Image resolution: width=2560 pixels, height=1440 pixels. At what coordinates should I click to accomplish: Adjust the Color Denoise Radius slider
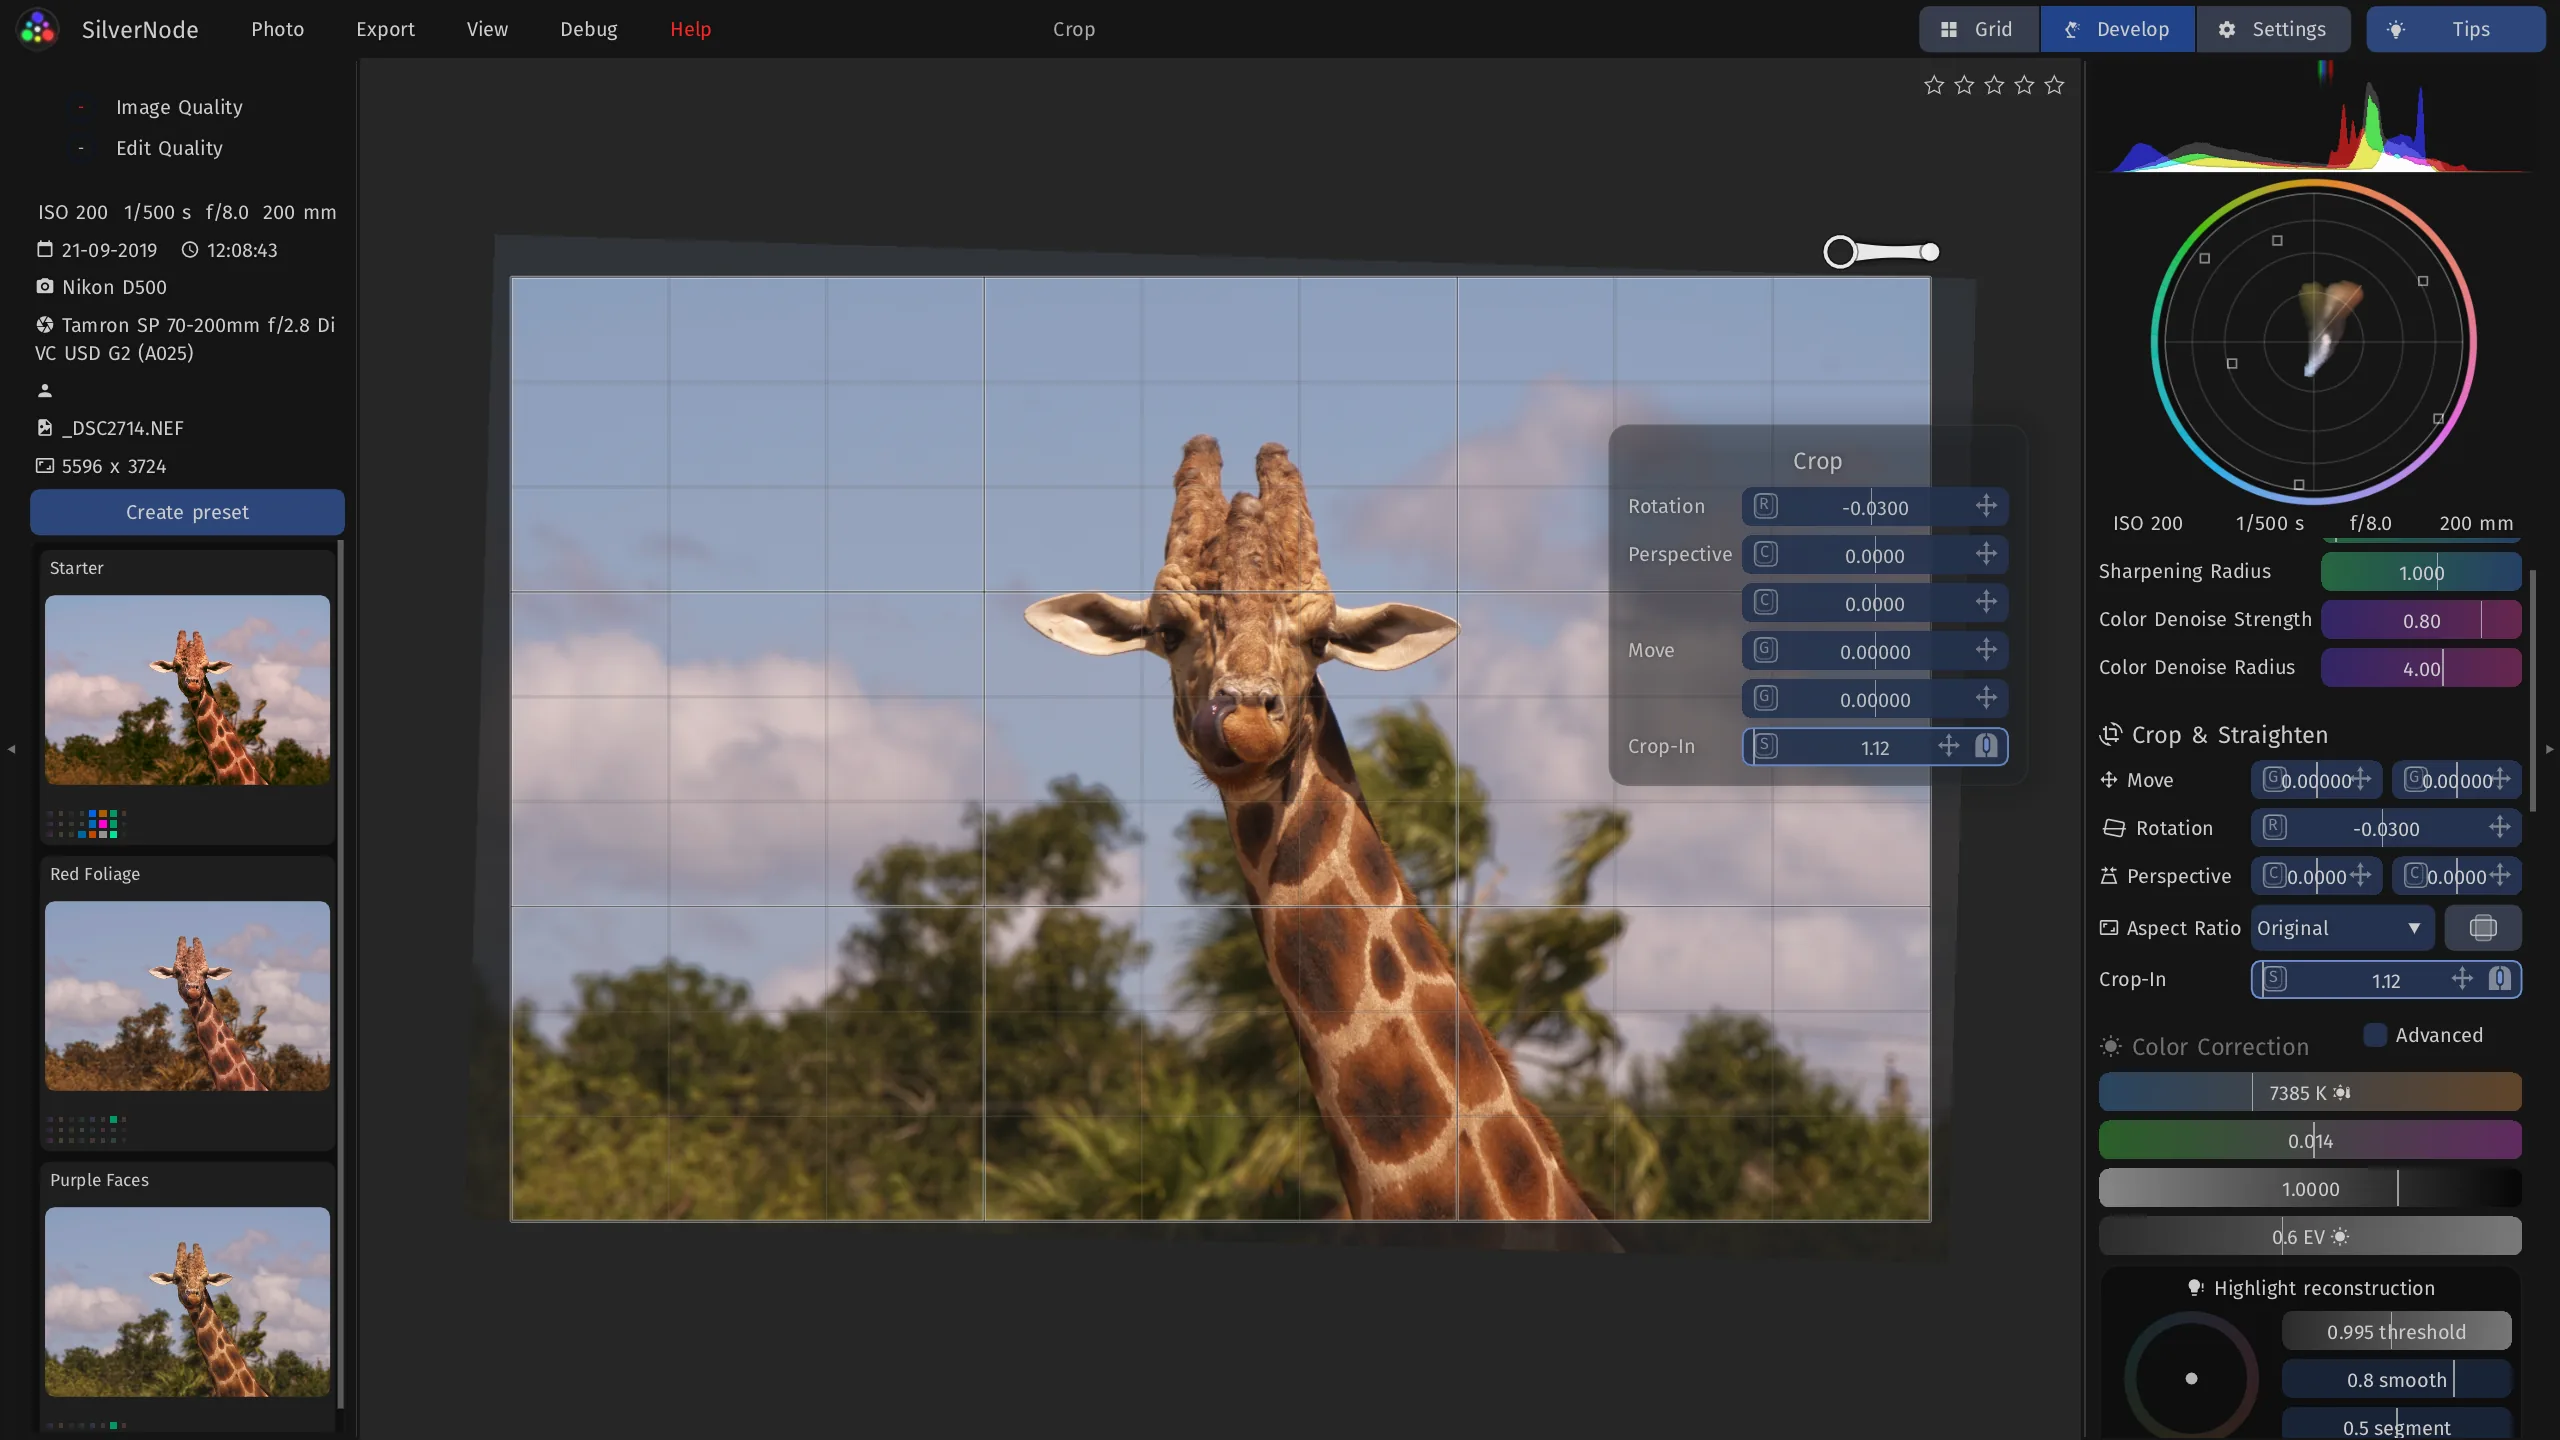pos(2421,668)
